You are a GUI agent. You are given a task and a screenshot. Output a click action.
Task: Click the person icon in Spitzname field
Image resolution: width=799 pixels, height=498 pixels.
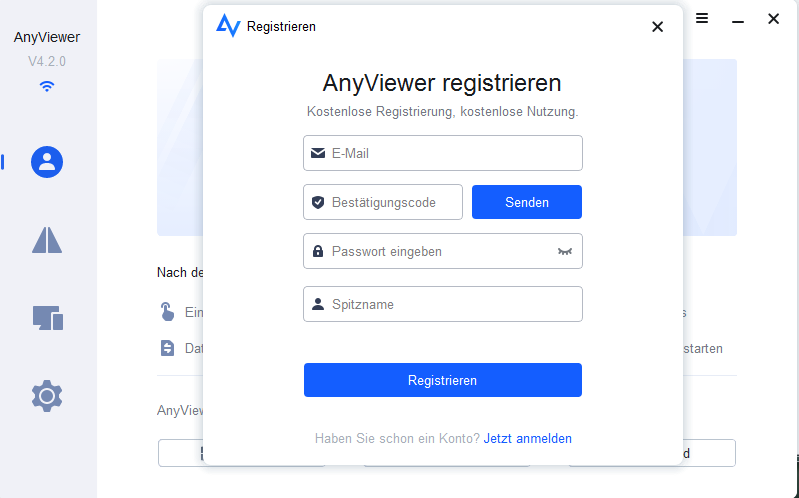(318, 305)
